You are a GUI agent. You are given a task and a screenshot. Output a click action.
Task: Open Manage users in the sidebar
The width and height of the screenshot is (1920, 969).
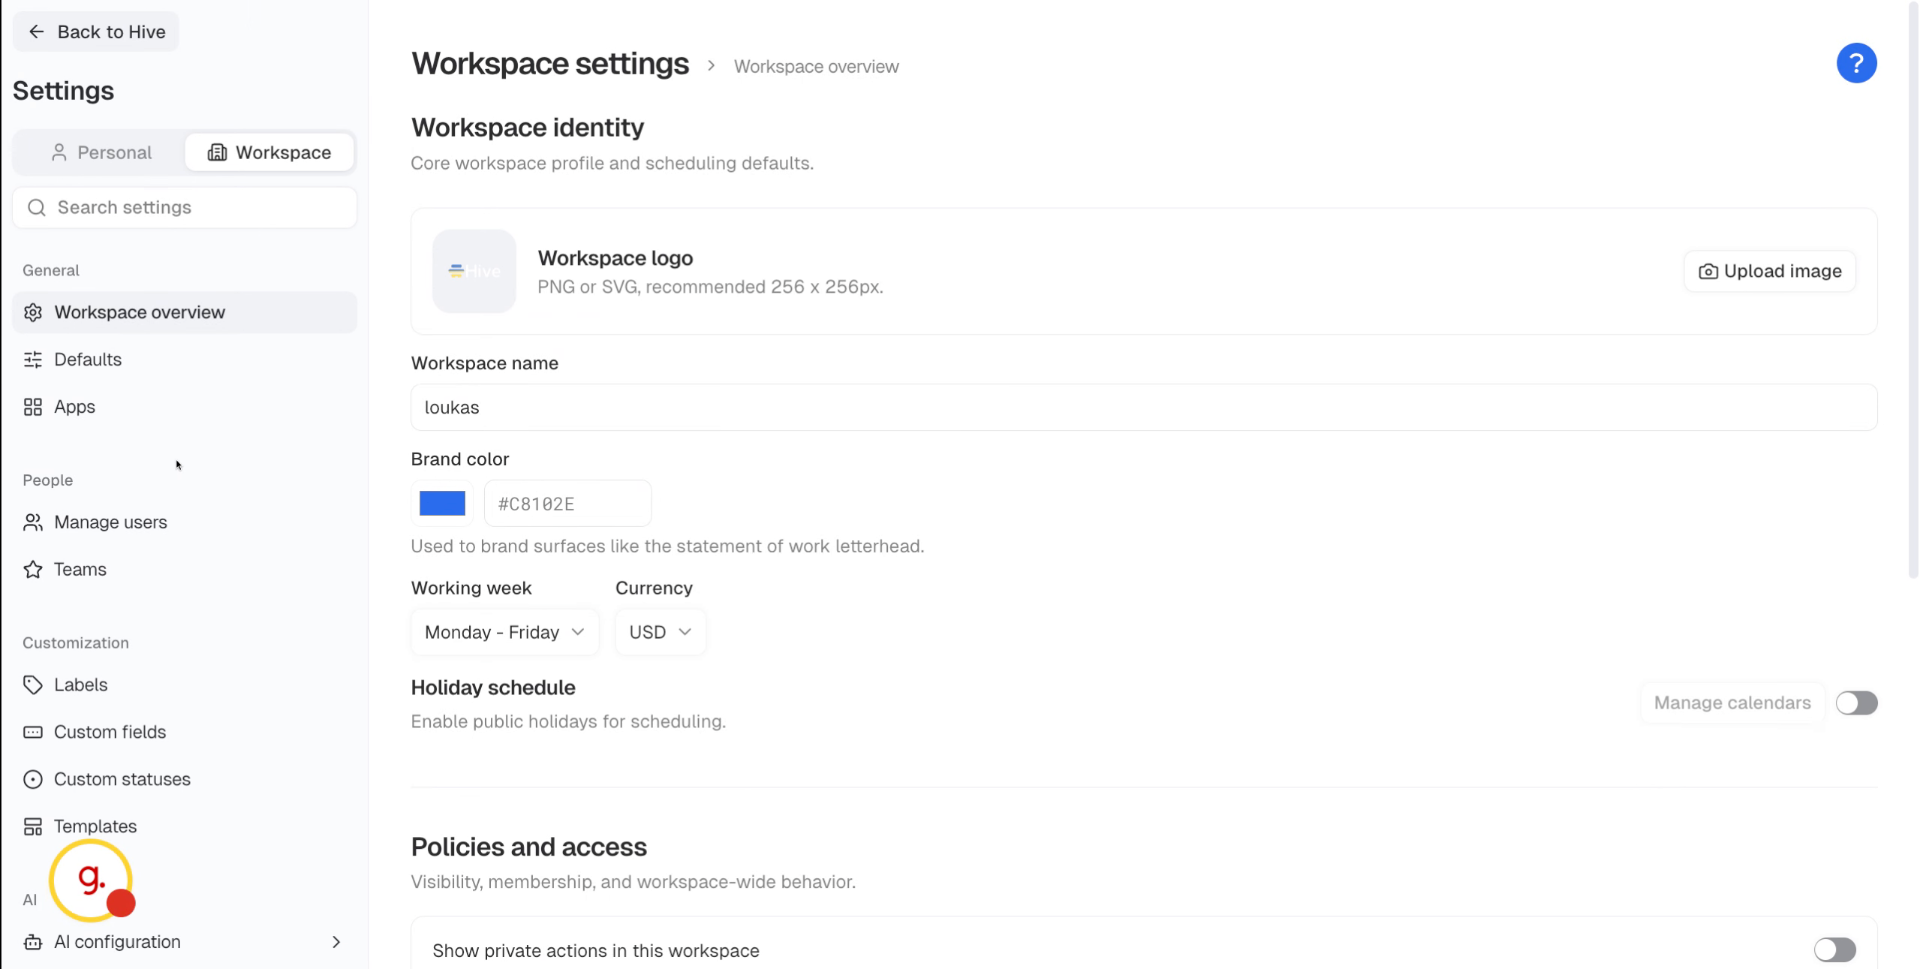[x=185, y=523]
